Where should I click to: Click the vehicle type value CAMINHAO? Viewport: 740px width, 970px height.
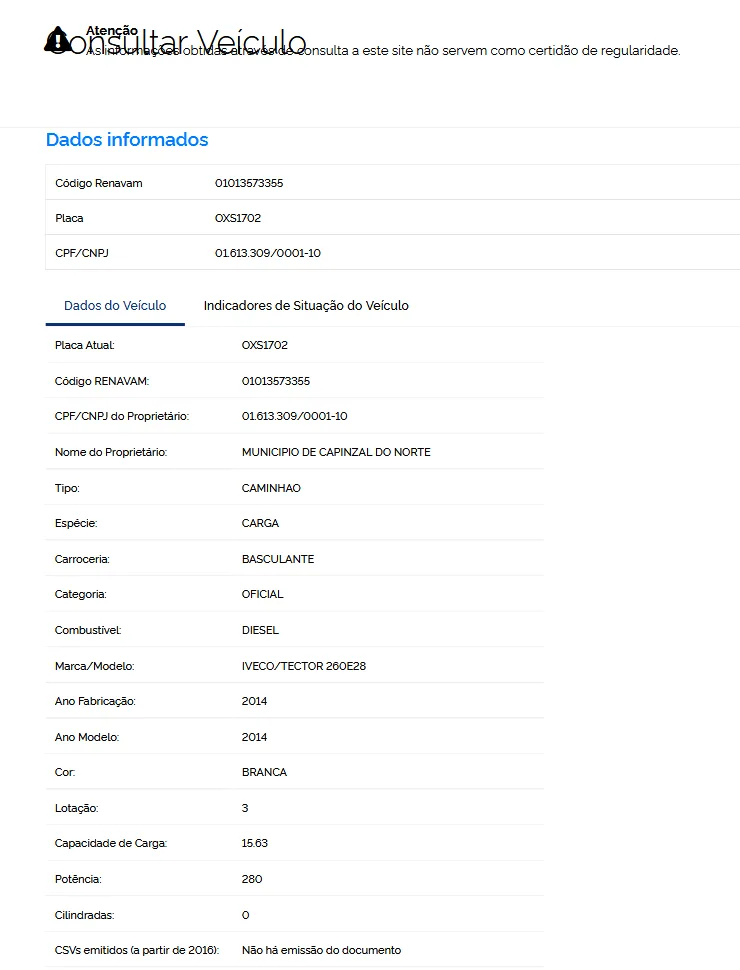pos(271,488)
